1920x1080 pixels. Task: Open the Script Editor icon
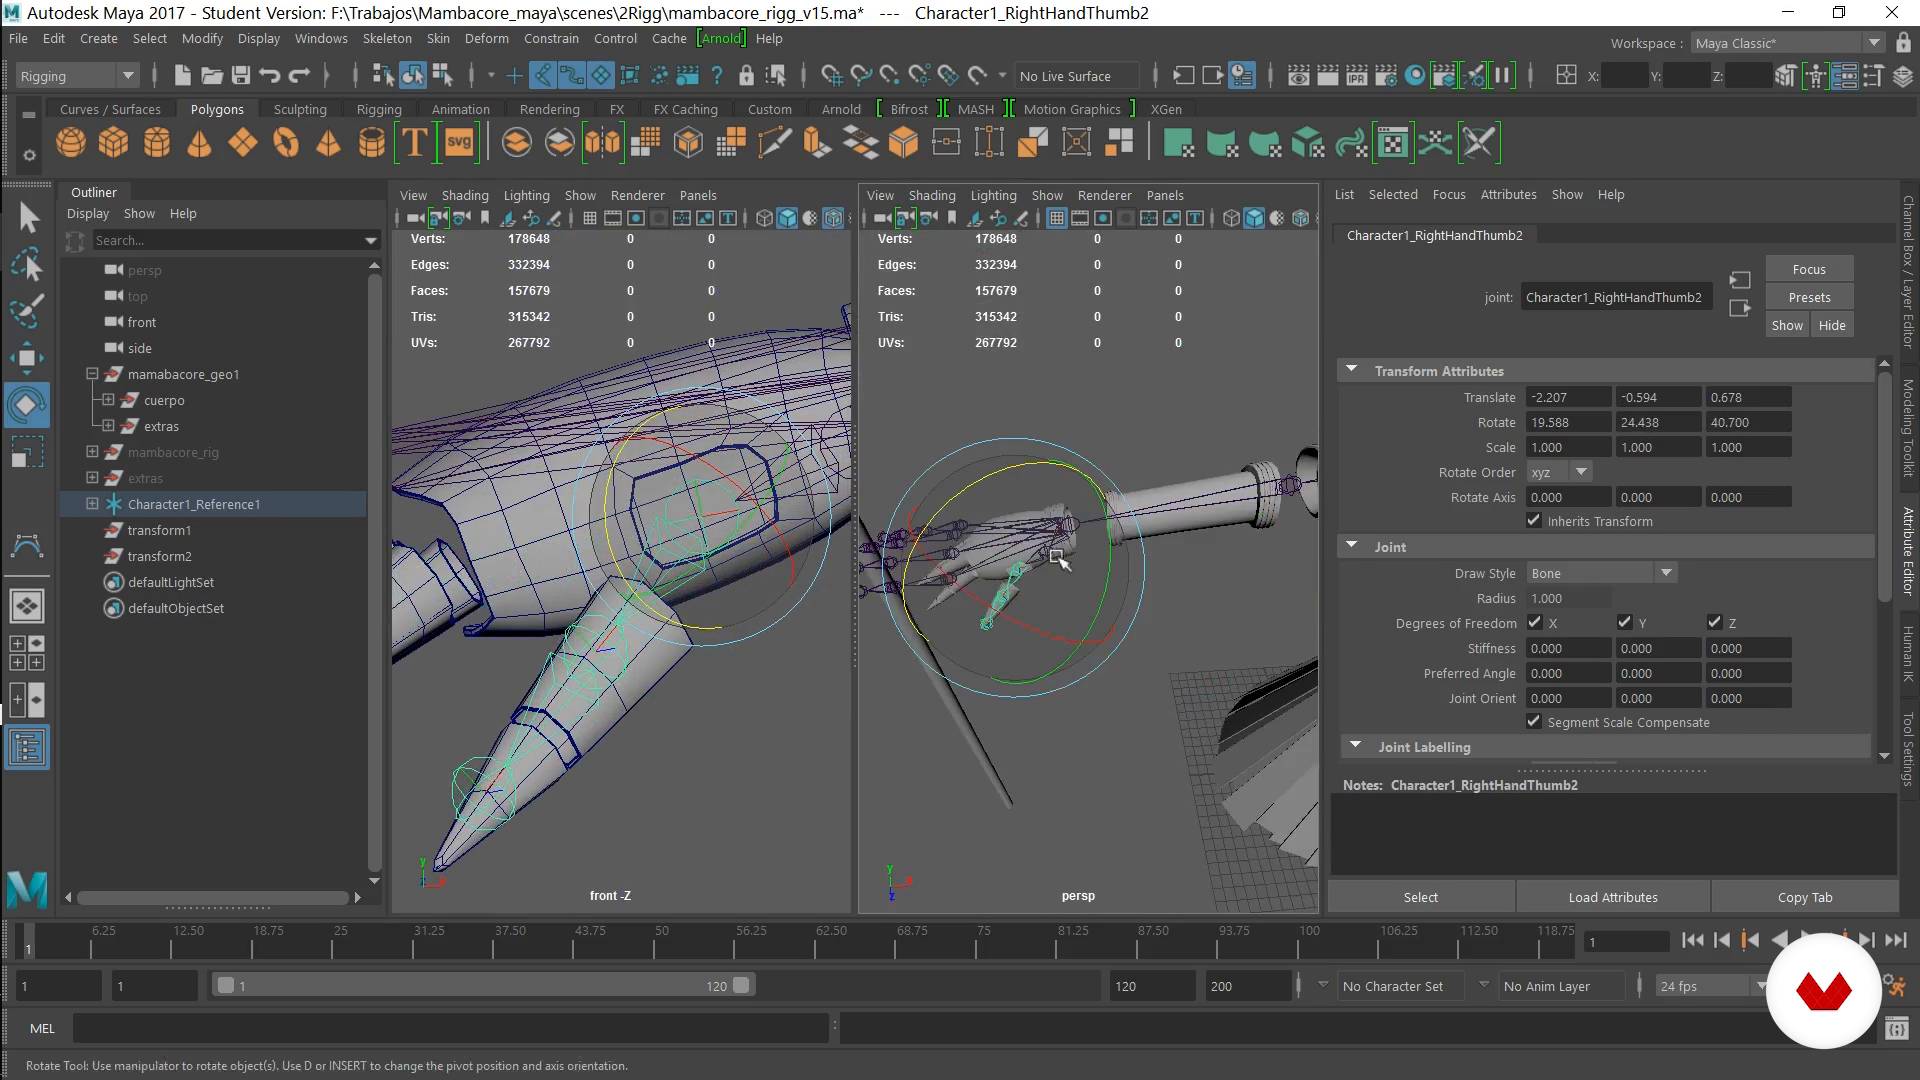pos(1897,1028)
